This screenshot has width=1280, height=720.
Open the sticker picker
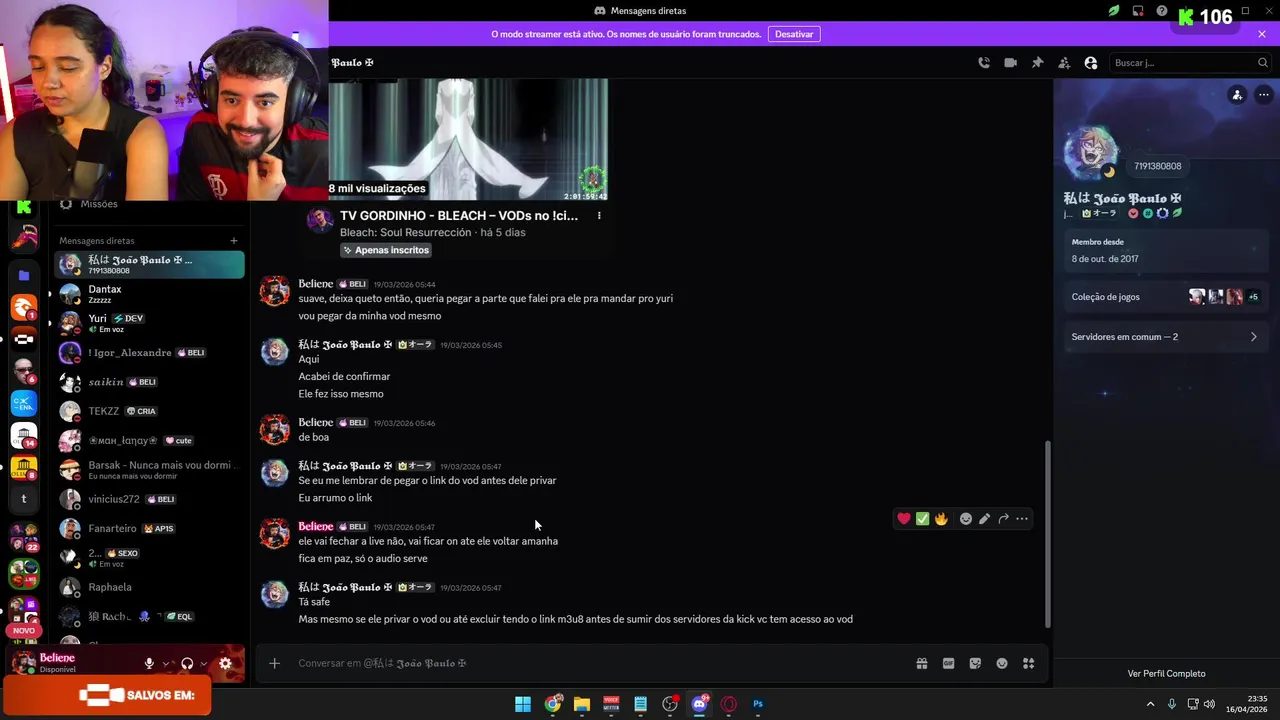coord(975,663)
